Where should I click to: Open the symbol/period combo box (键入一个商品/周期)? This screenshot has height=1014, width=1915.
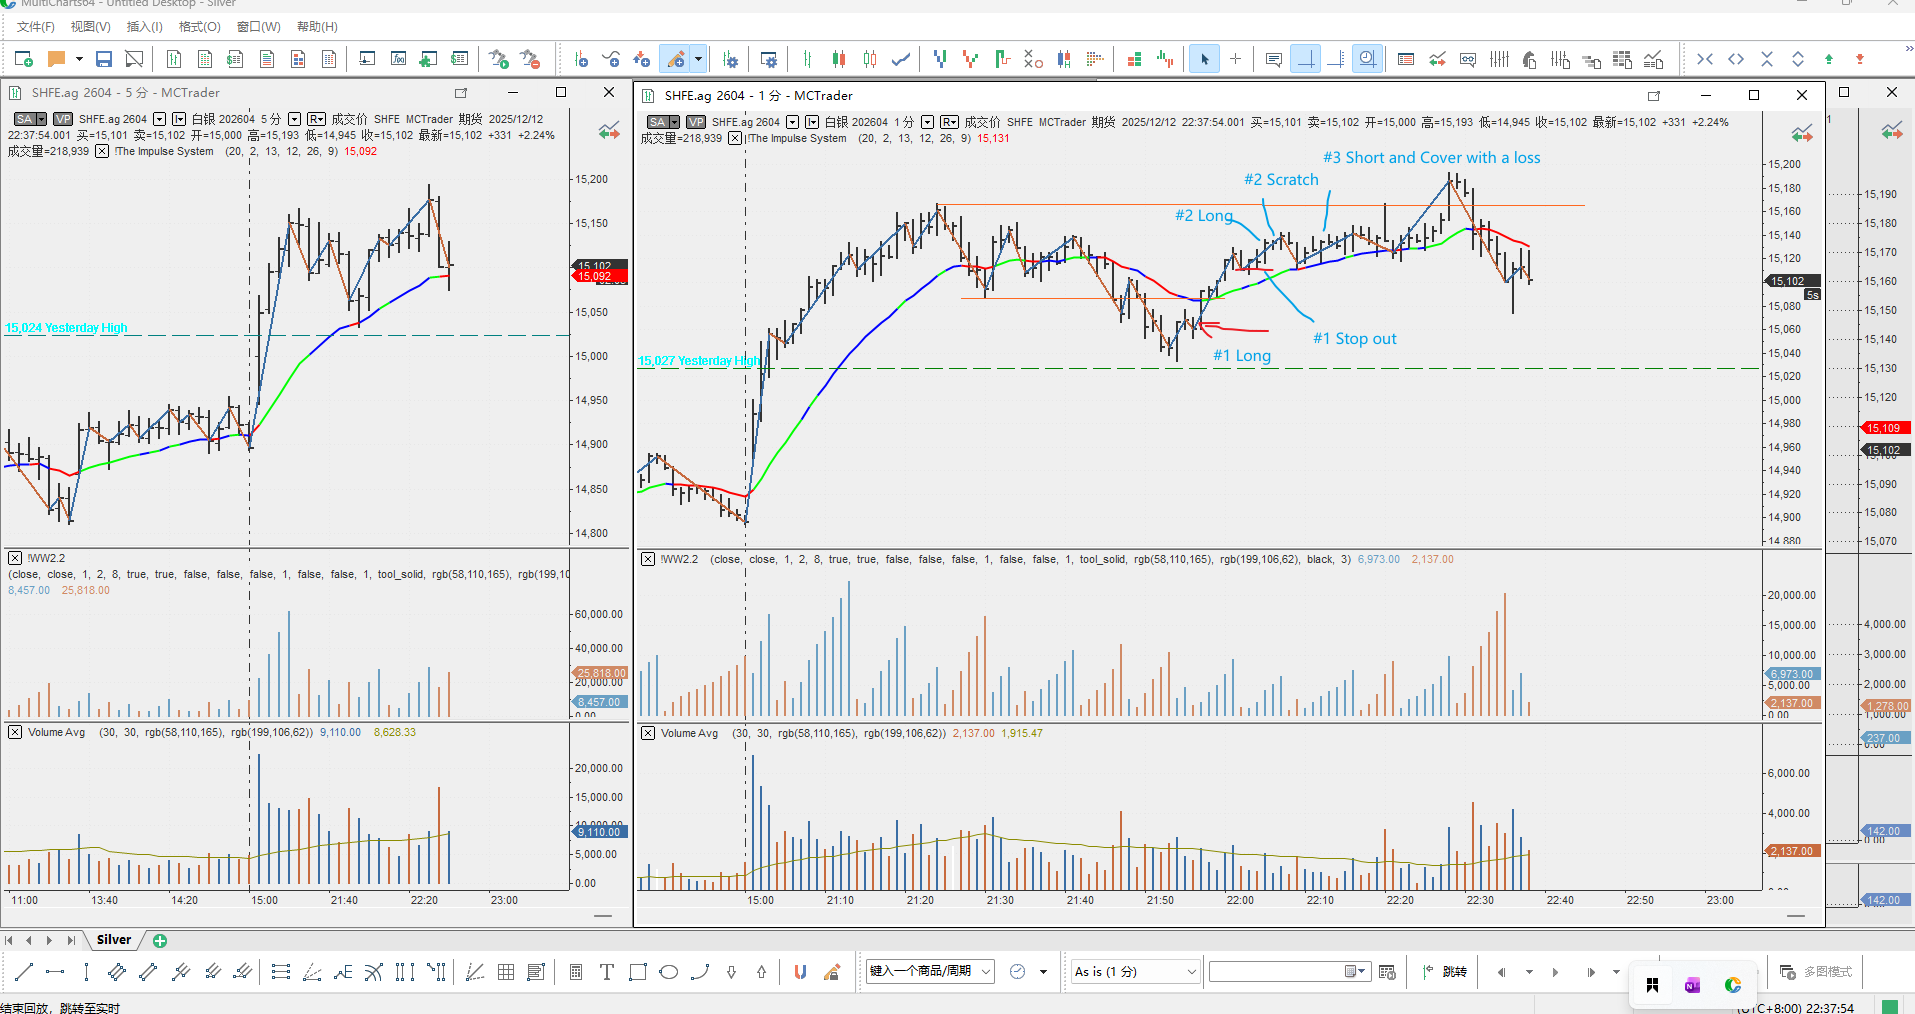(x=930, y=971)
